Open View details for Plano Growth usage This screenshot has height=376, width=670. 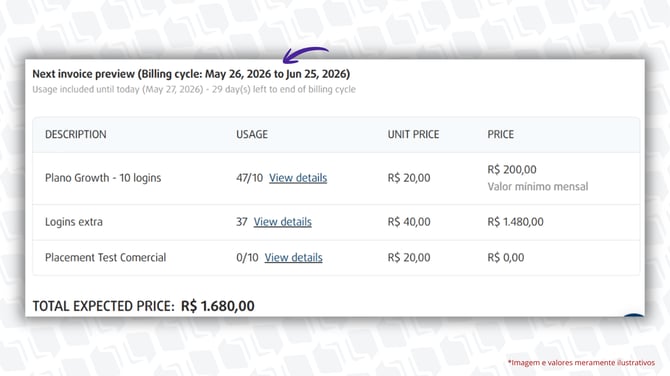[298, 178]
